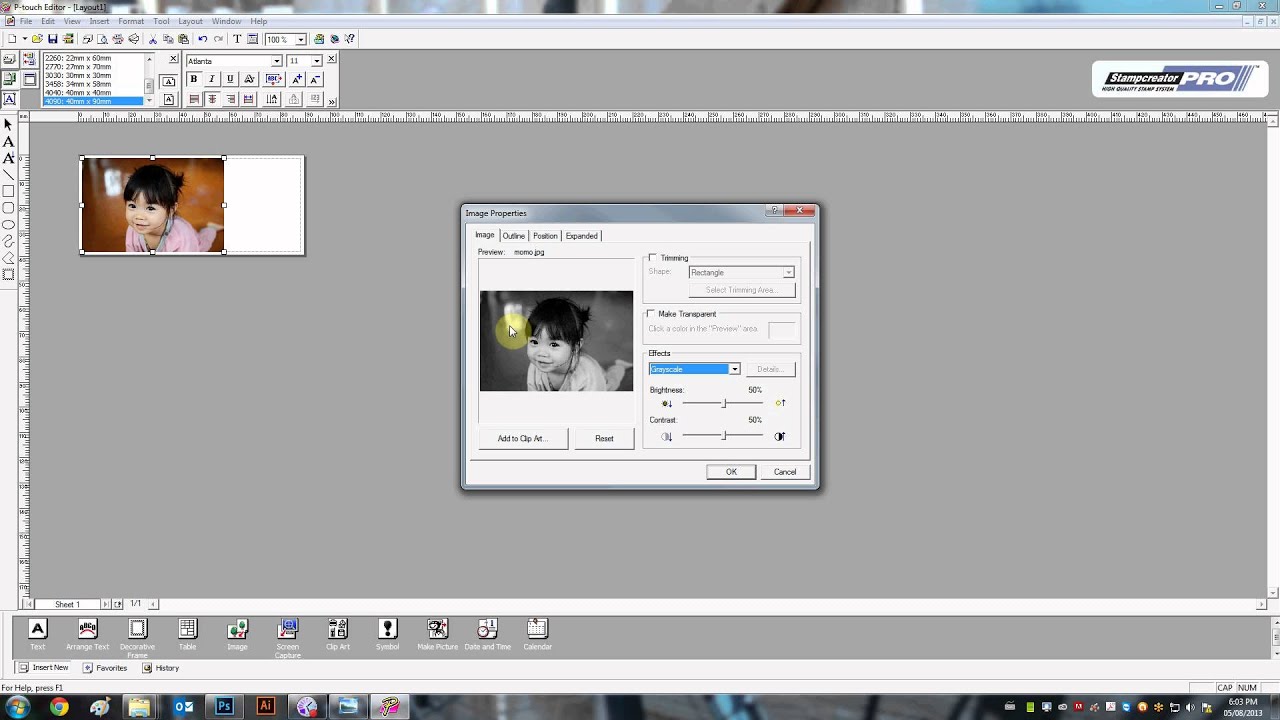The height and width of the screenshot is (720, 1280).
Task: Enable the Trimming checkbox
Action: pos(653,258)
